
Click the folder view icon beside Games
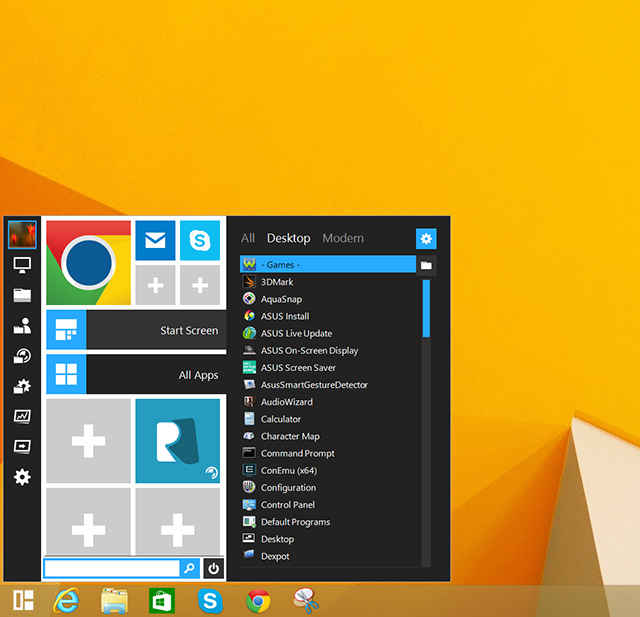click(426, 266)
